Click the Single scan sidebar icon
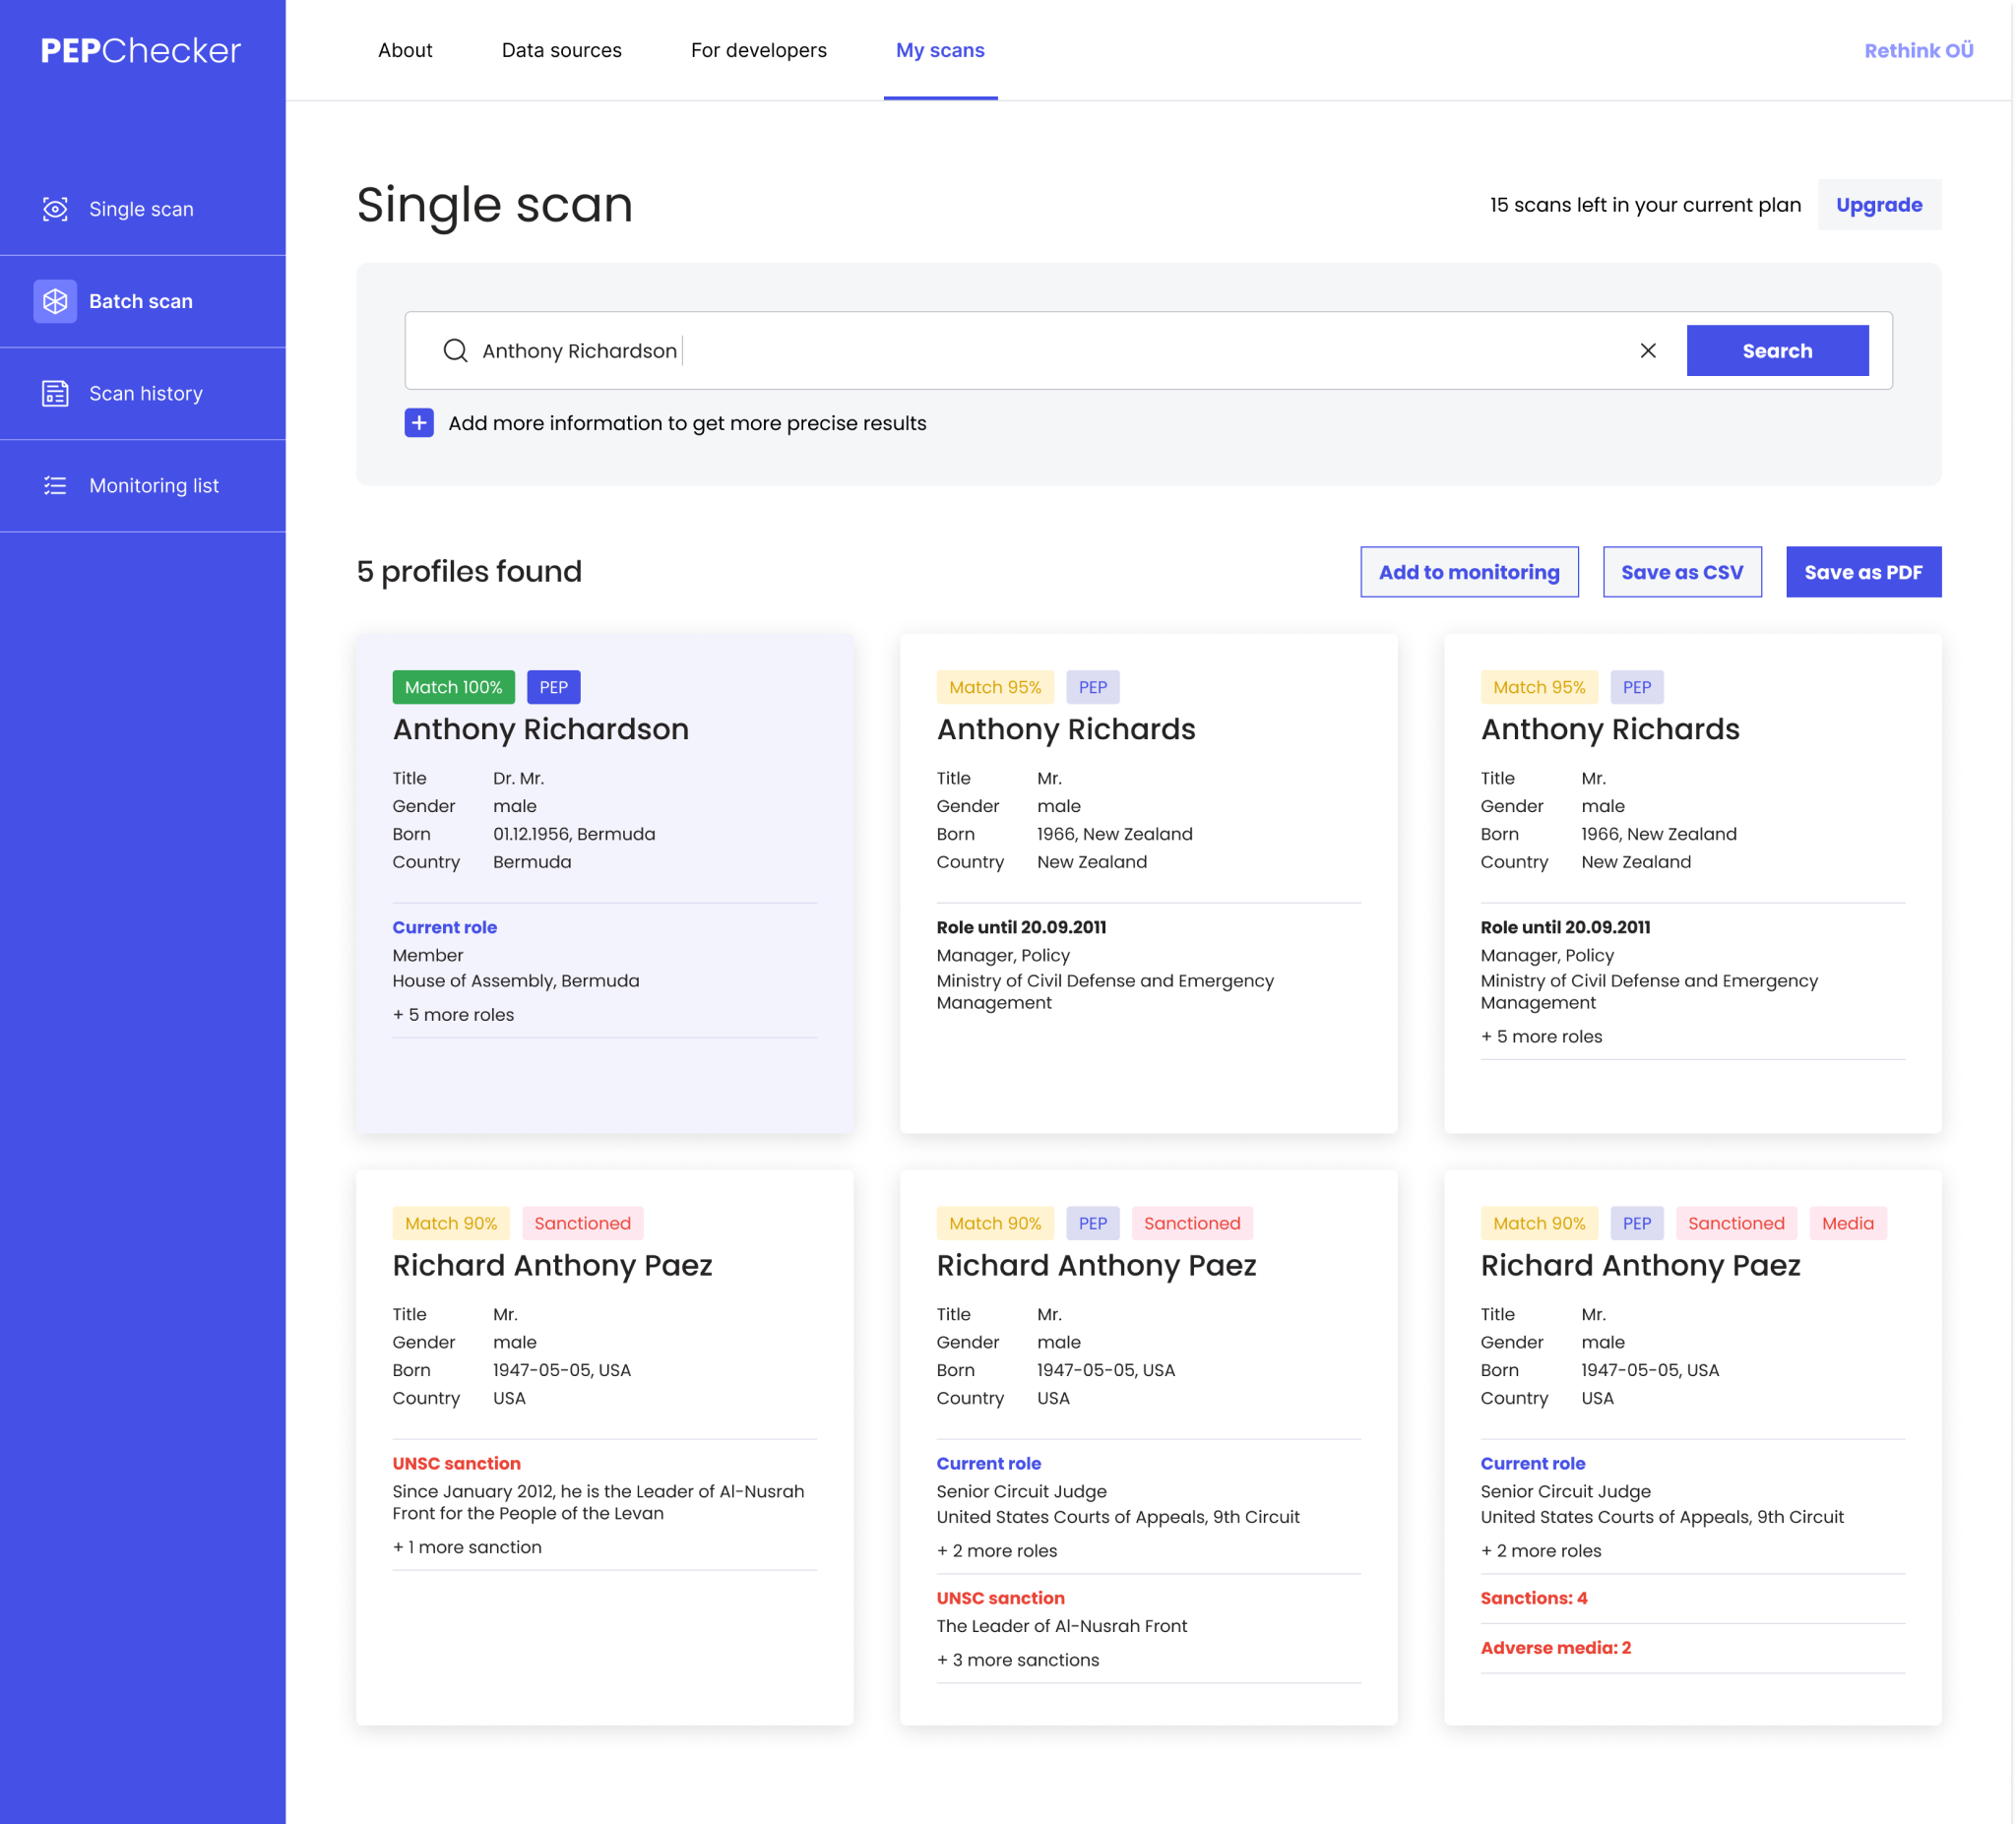Image resolution: width=2016 pixels, height=1824 pixels. [x=55, y=209]
